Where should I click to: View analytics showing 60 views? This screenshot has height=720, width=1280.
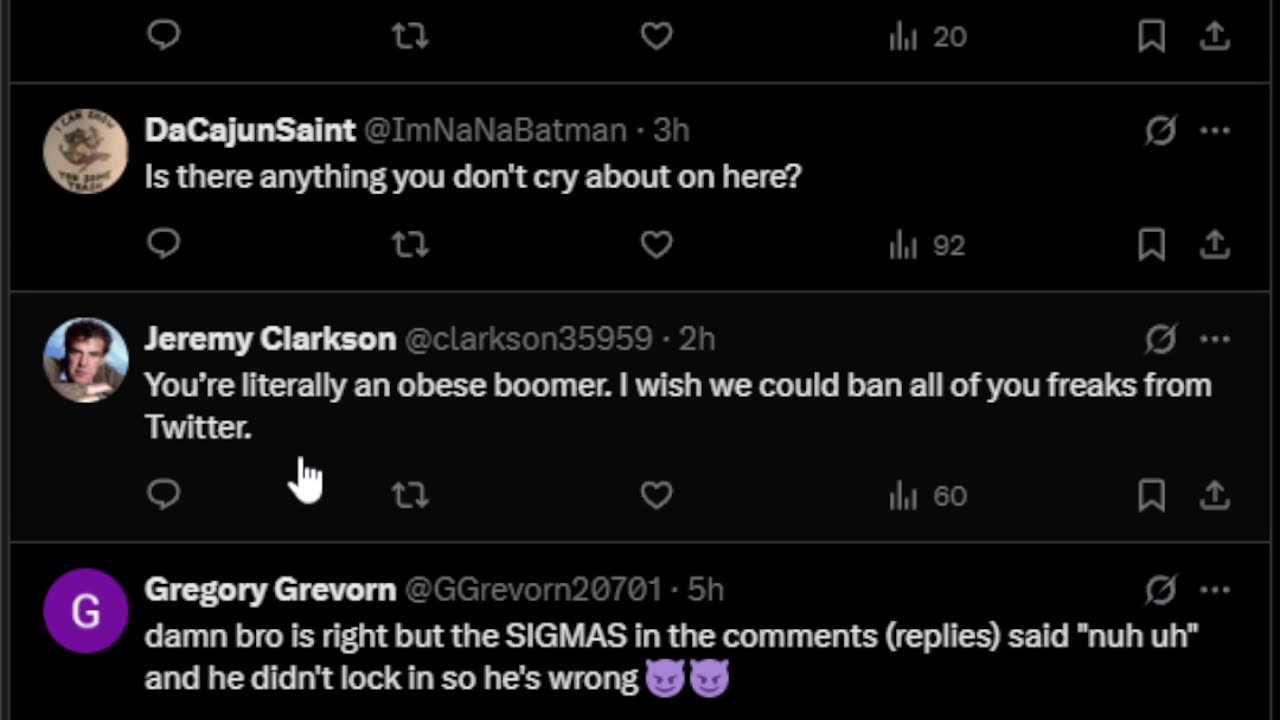coord(928,495)
